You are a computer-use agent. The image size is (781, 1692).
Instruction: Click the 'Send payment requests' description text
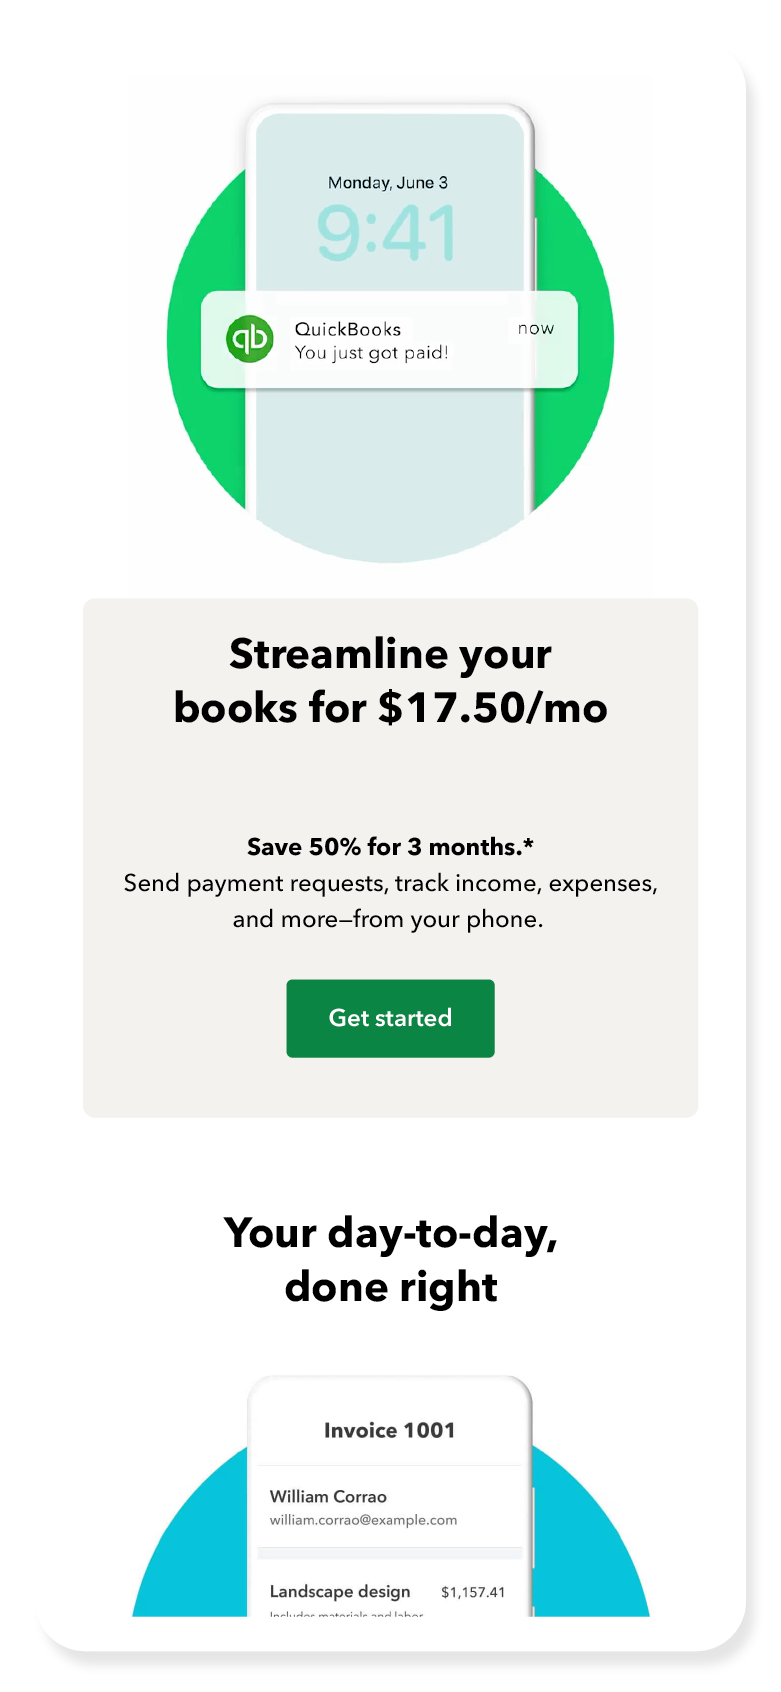390,901
